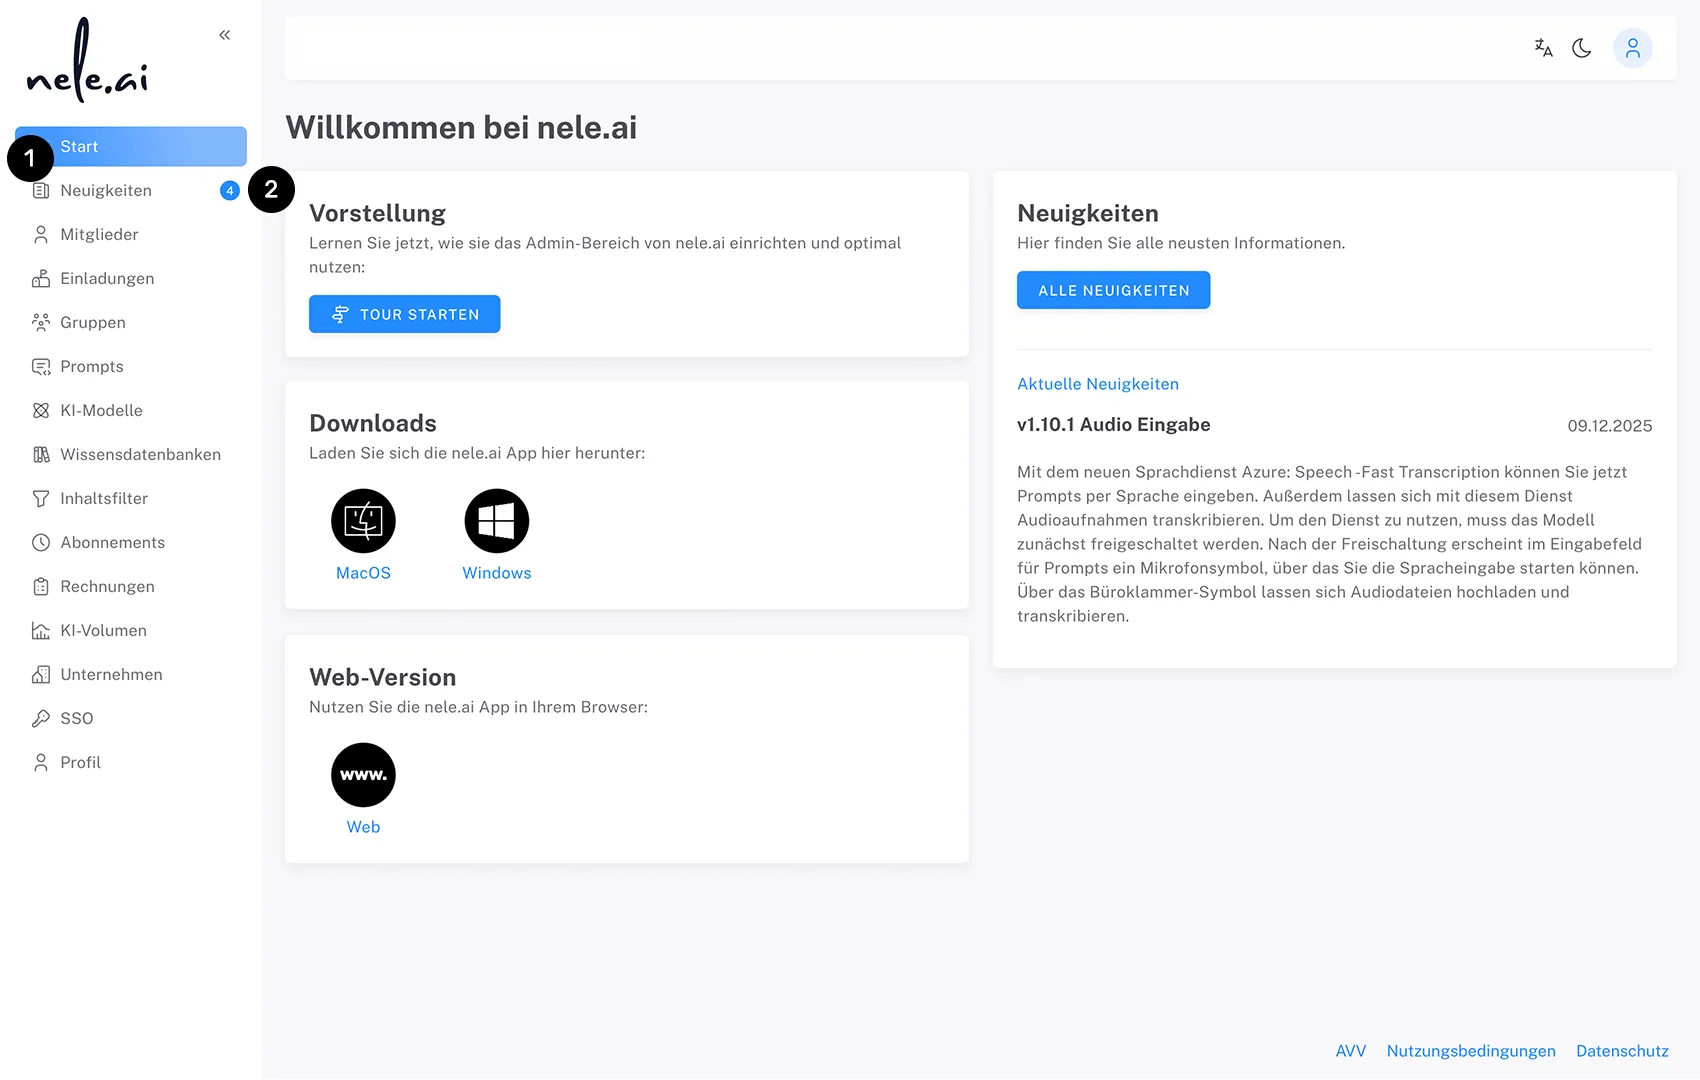
Task: Select the Inhaltsfilter funnel icon
Action: pyautogui.click(x=40, y=498)
